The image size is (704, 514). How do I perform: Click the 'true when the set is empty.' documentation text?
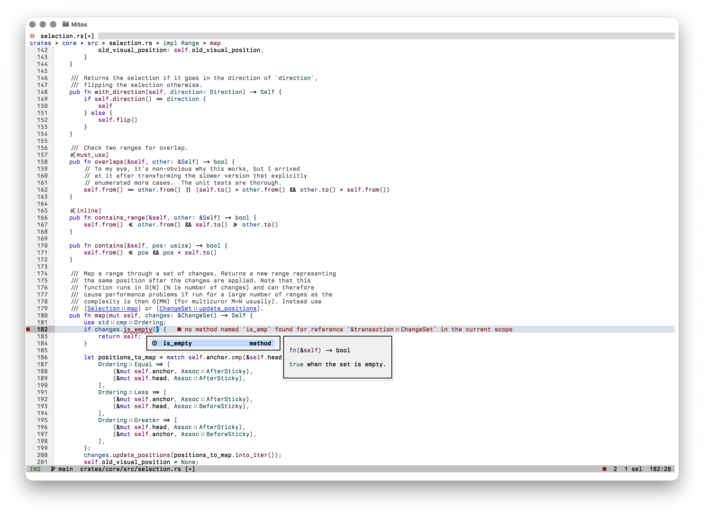(x=337, y=365)
